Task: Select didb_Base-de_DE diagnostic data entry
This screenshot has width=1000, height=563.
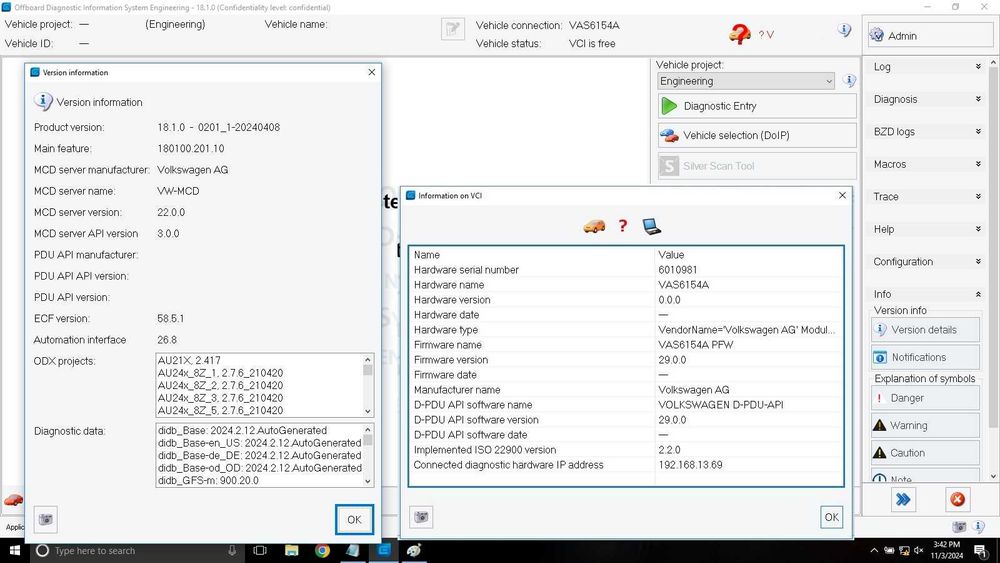Action: (260, 455)
